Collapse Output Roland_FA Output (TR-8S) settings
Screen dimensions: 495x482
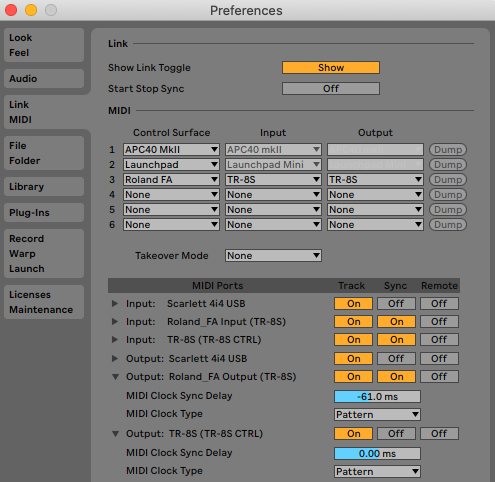click(x=115, y=377)
